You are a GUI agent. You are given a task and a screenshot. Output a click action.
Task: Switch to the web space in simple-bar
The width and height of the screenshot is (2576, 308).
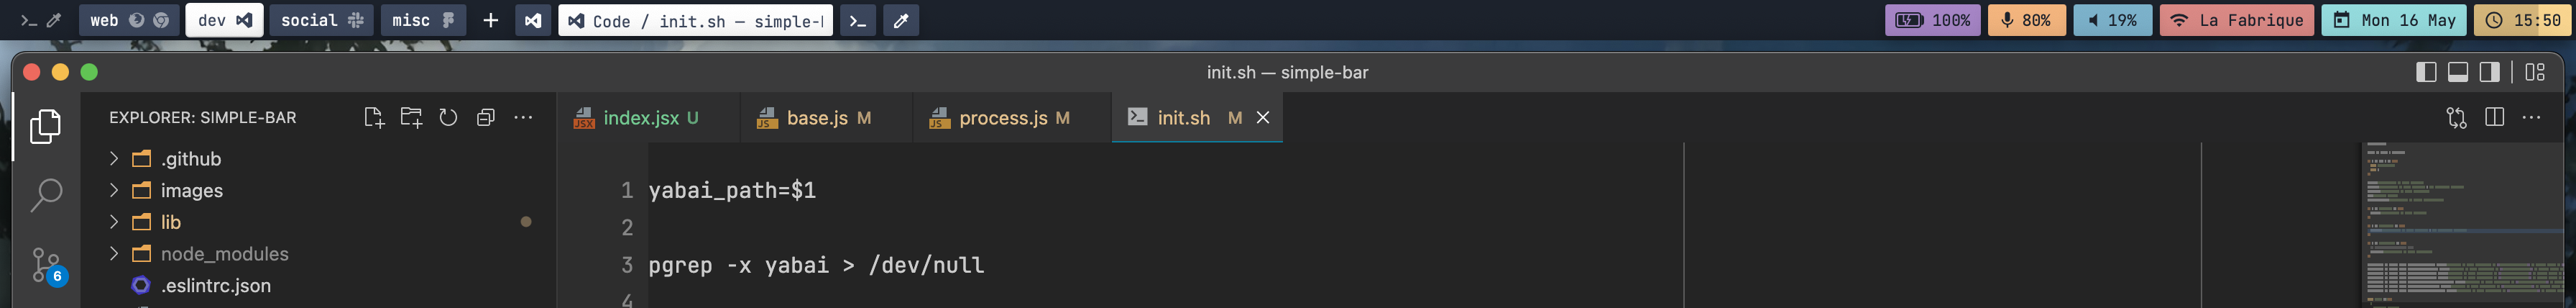coord(129,20)
